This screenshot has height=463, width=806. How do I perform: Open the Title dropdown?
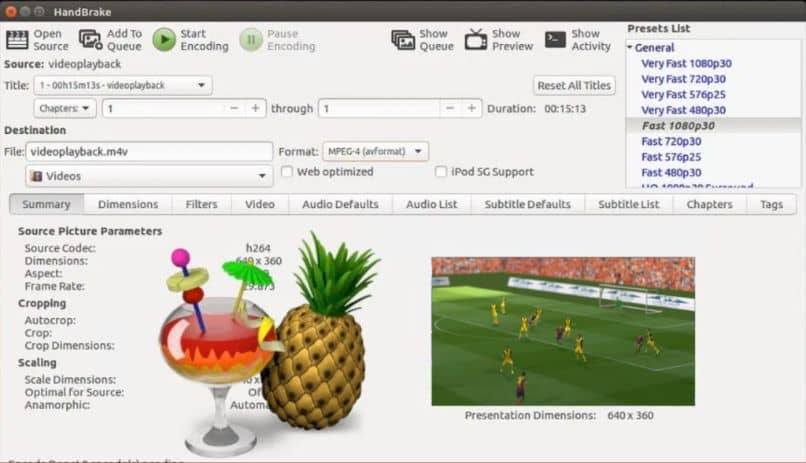[x=123, y=85]
